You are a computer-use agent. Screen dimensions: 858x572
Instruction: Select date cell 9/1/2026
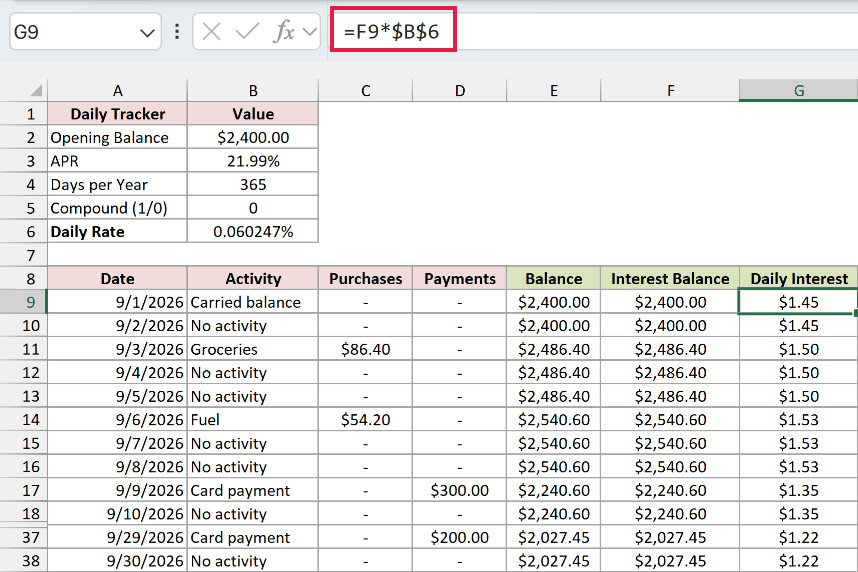117,302
